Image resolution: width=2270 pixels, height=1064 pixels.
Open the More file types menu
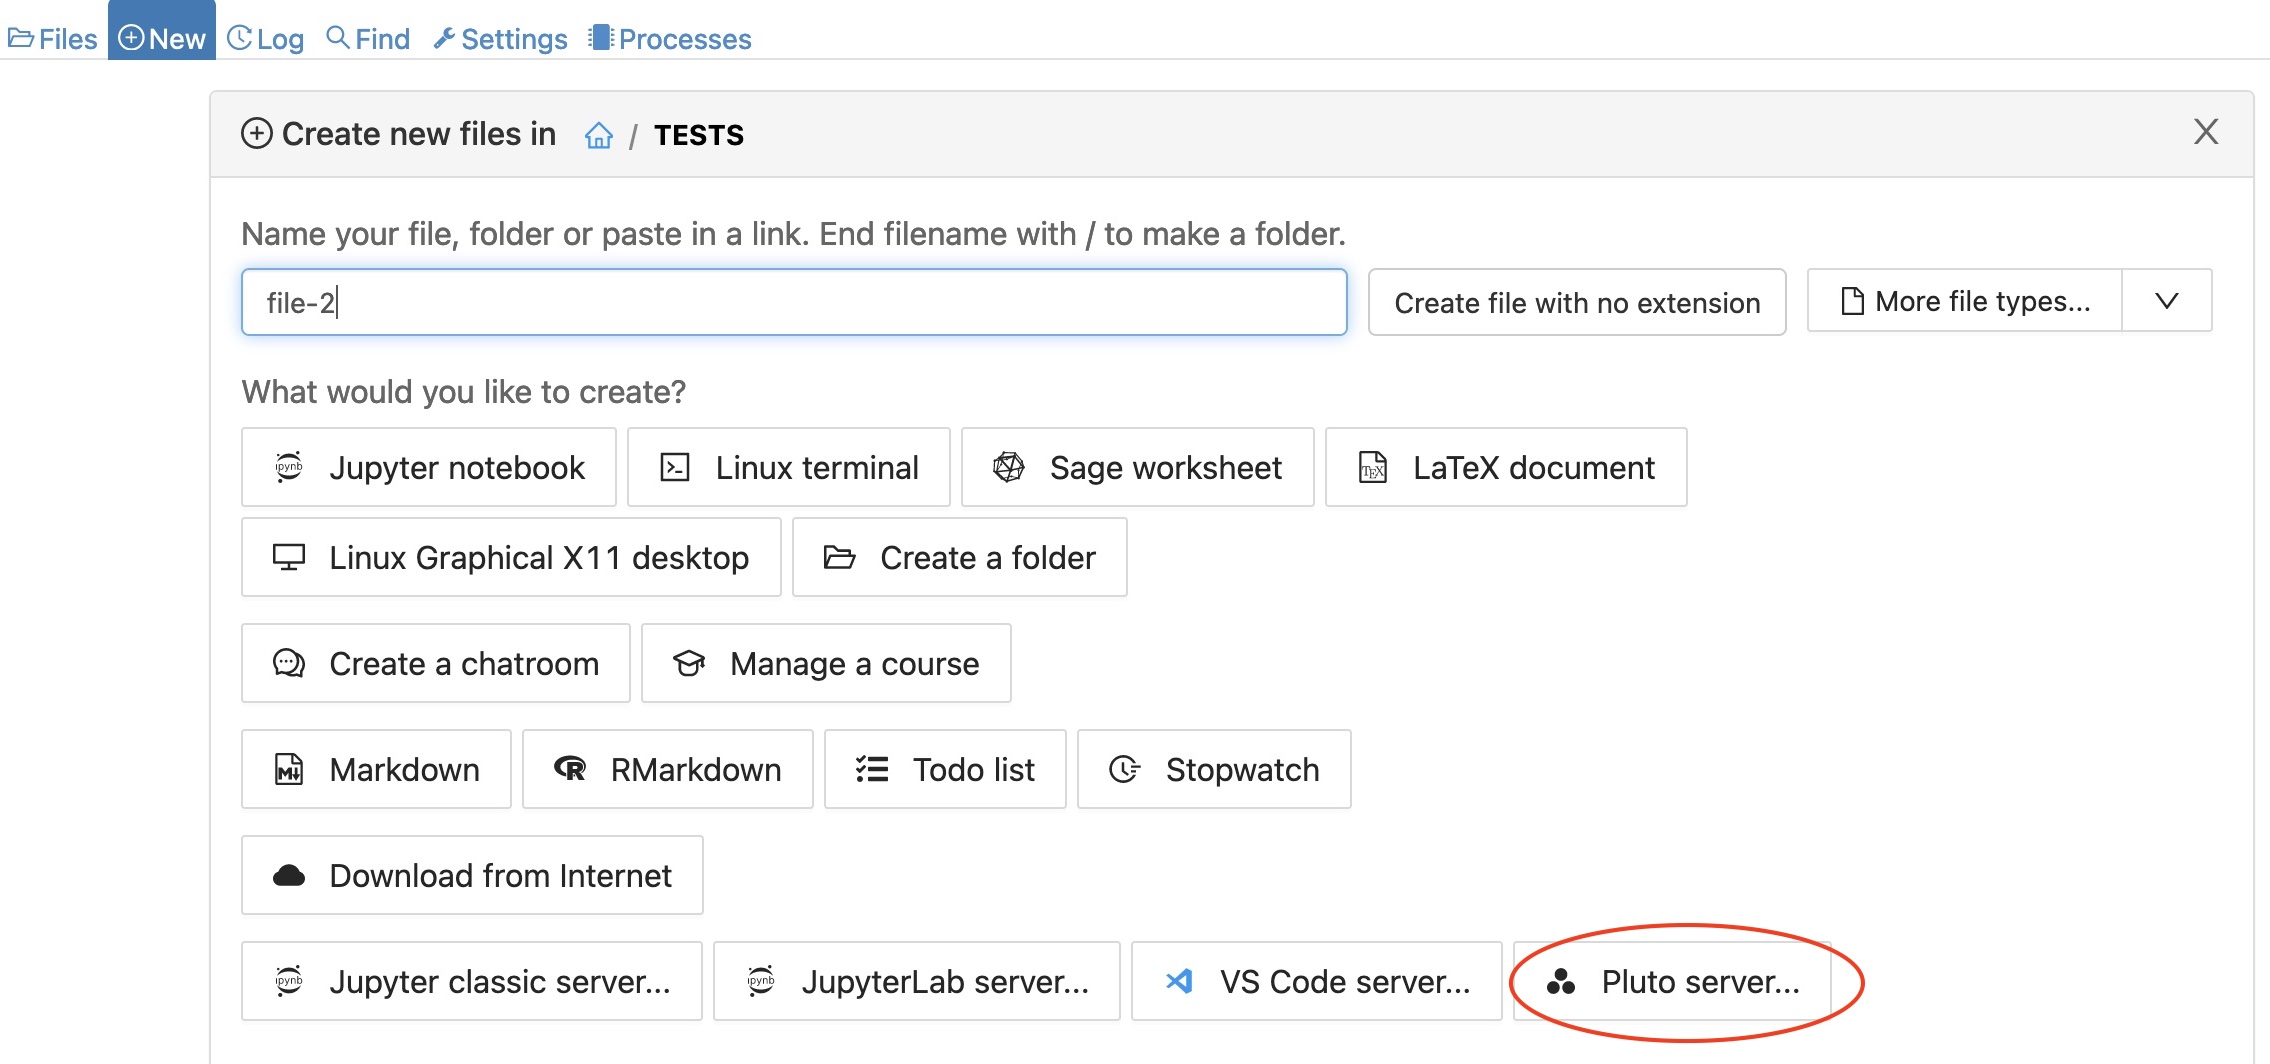coord(1964,301)
